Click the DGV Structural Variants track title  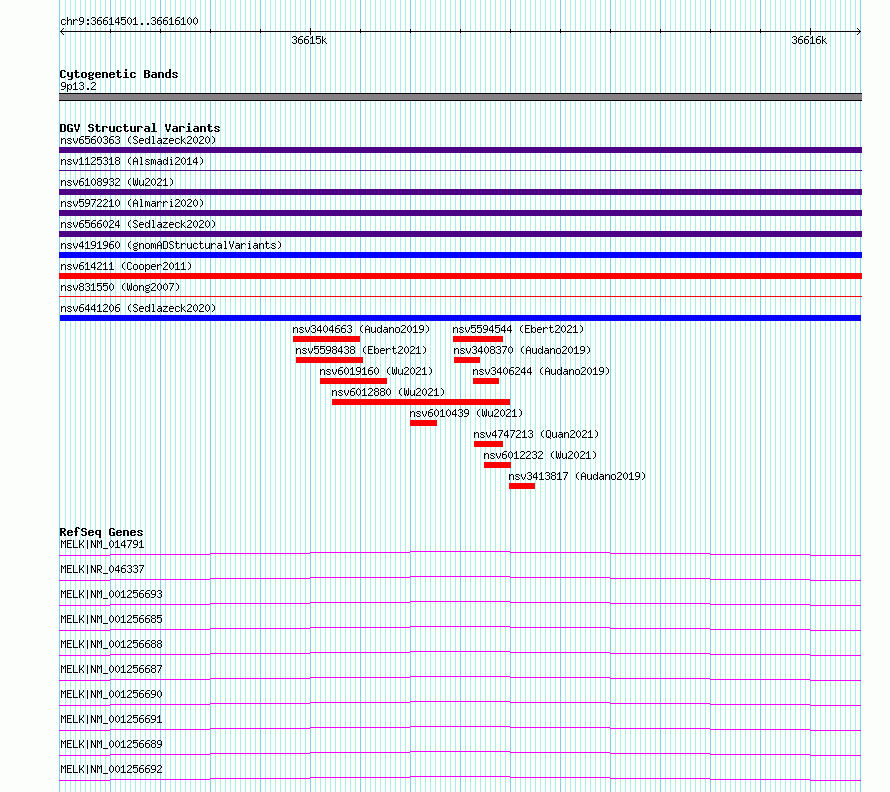[x=140, y=128]
